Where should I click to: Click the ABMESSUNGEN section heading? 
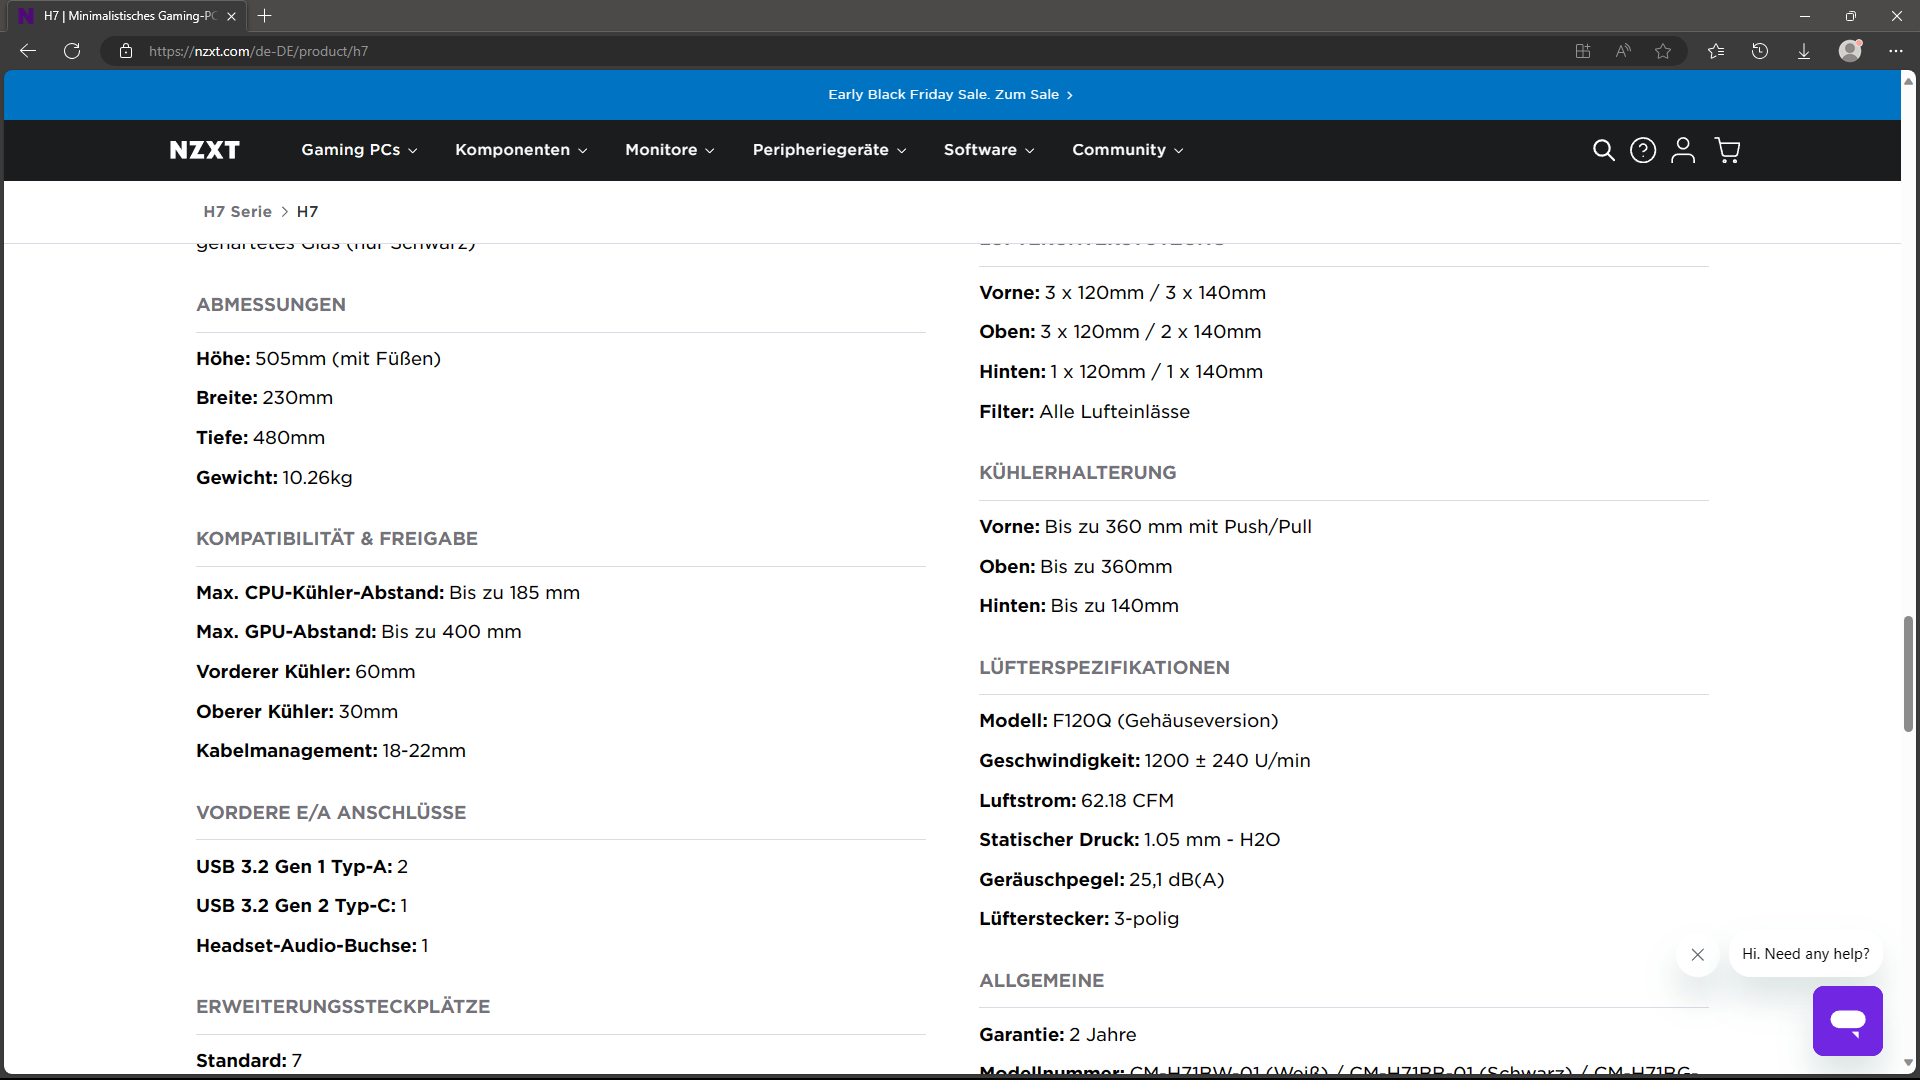[271, 305]
